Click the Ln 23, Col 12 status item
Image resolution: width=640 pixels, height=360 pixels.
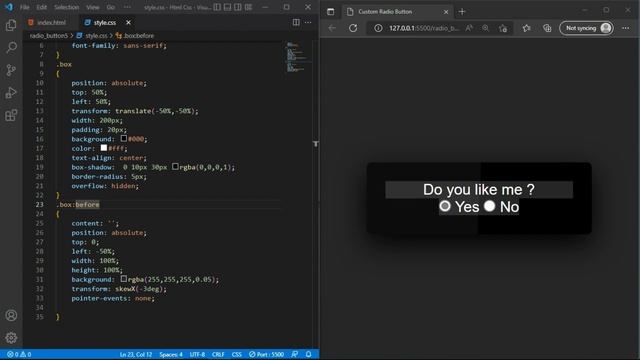pyautogui.click(x=136, y=354)
